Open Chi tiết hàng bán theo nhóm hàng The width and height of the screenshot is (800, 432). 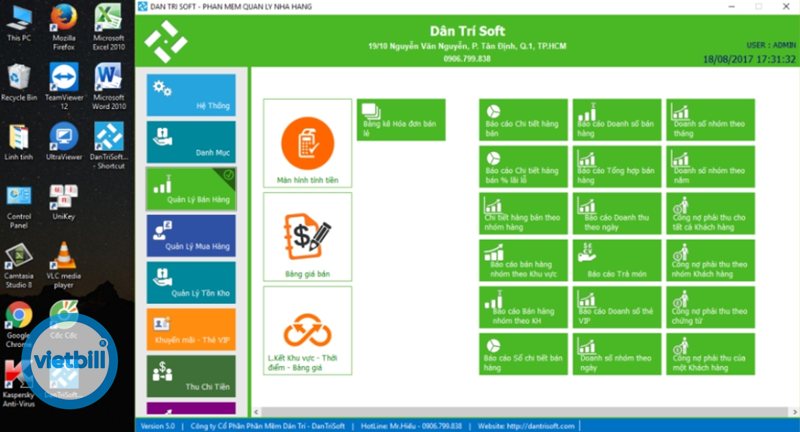[x=523, y=214]
